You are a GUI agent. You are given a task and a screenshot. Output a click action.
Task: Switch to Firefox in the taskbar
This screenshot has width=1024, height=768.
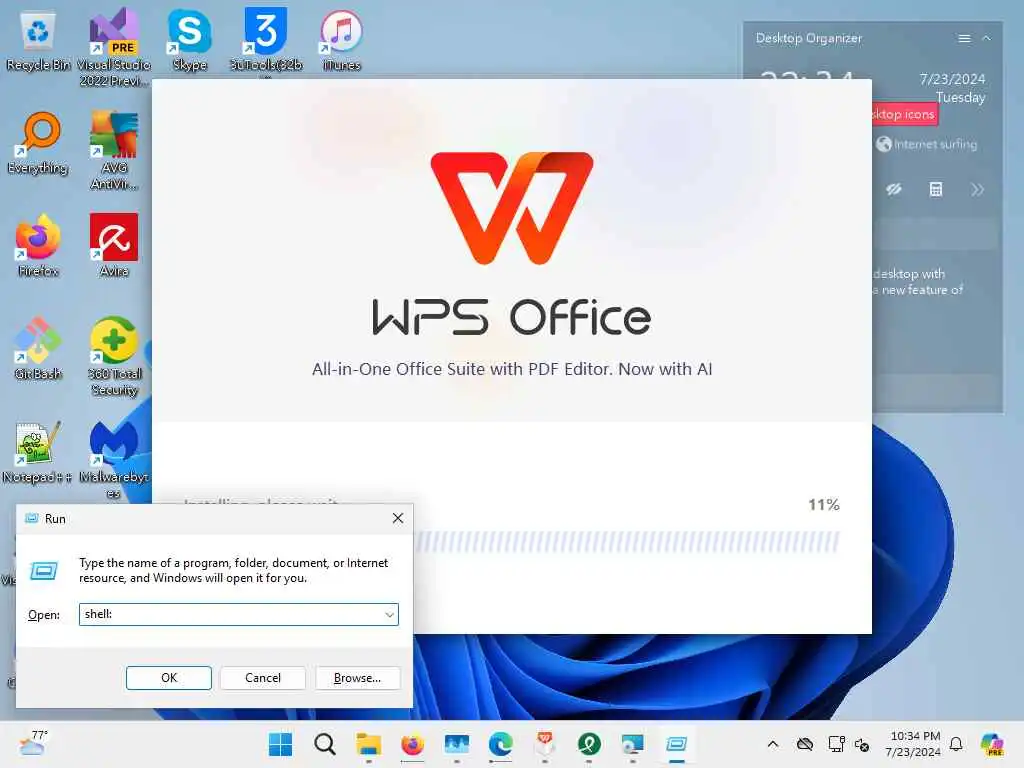(412, 744)
